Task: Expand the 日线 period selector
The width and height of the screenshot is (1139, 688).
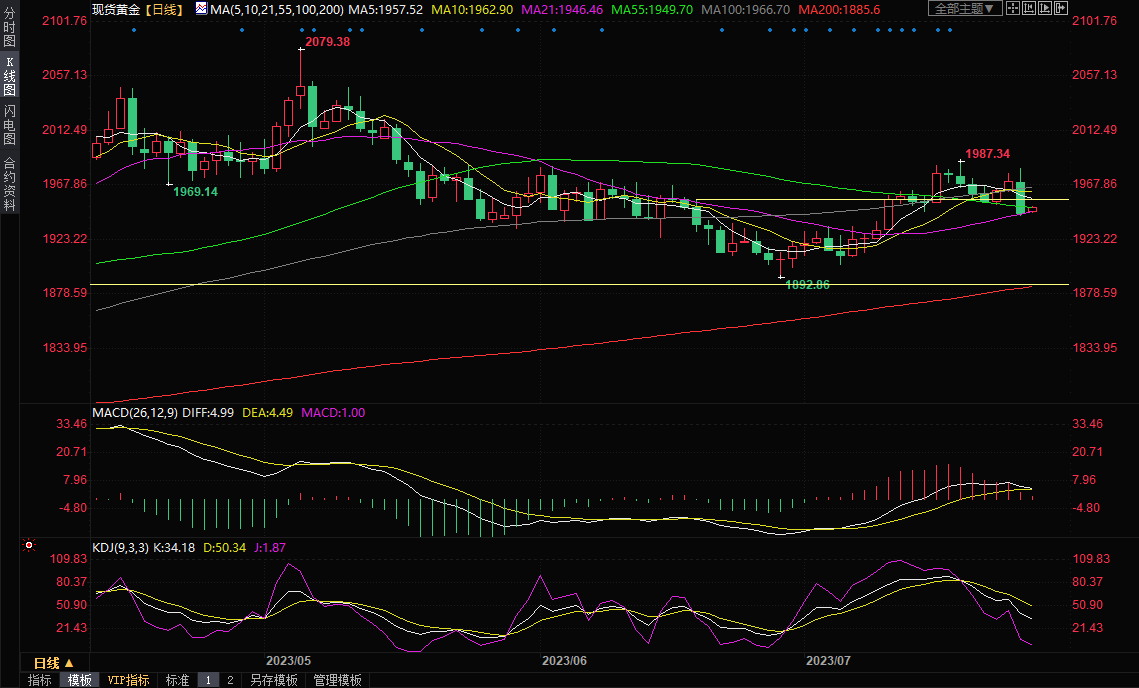Action: [54, 663]
